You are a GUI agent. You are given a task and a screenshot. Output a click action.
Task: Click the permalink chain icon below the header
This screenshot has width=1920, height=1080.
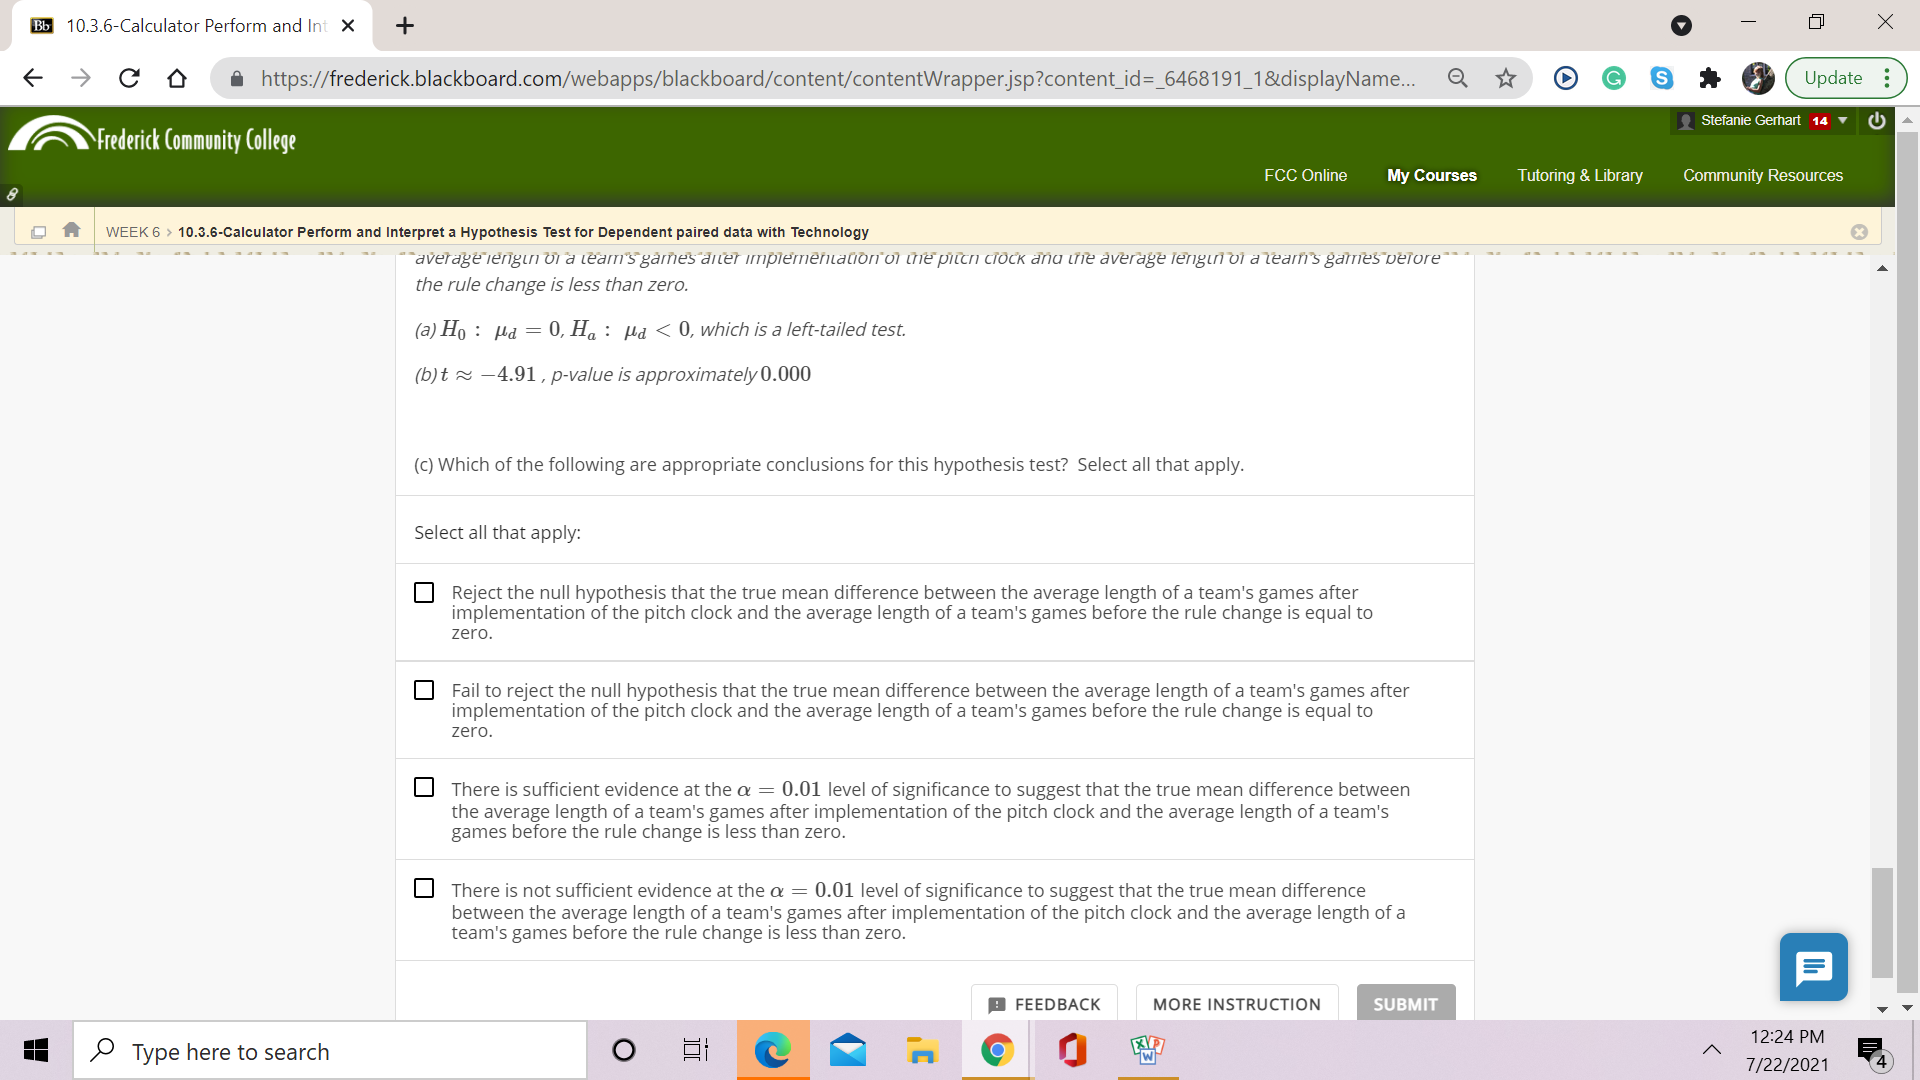[x=12, y=195]
